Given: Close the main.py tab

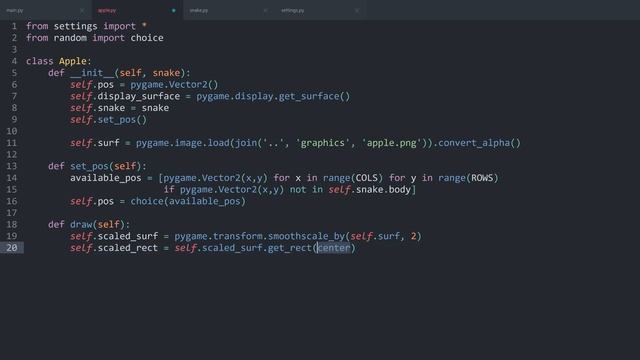Looking at the screenshot, I should tap(82, 11).
